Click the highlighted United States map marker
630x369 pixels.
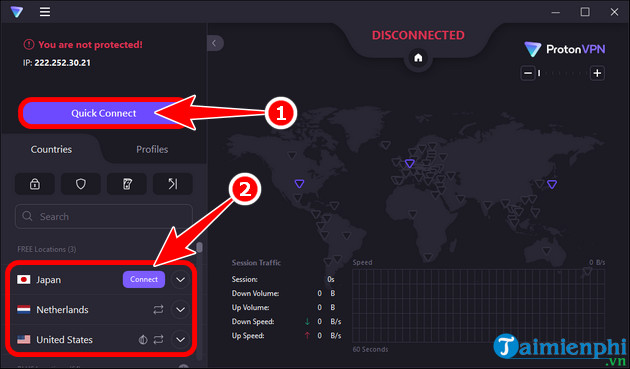pos(299,184)
